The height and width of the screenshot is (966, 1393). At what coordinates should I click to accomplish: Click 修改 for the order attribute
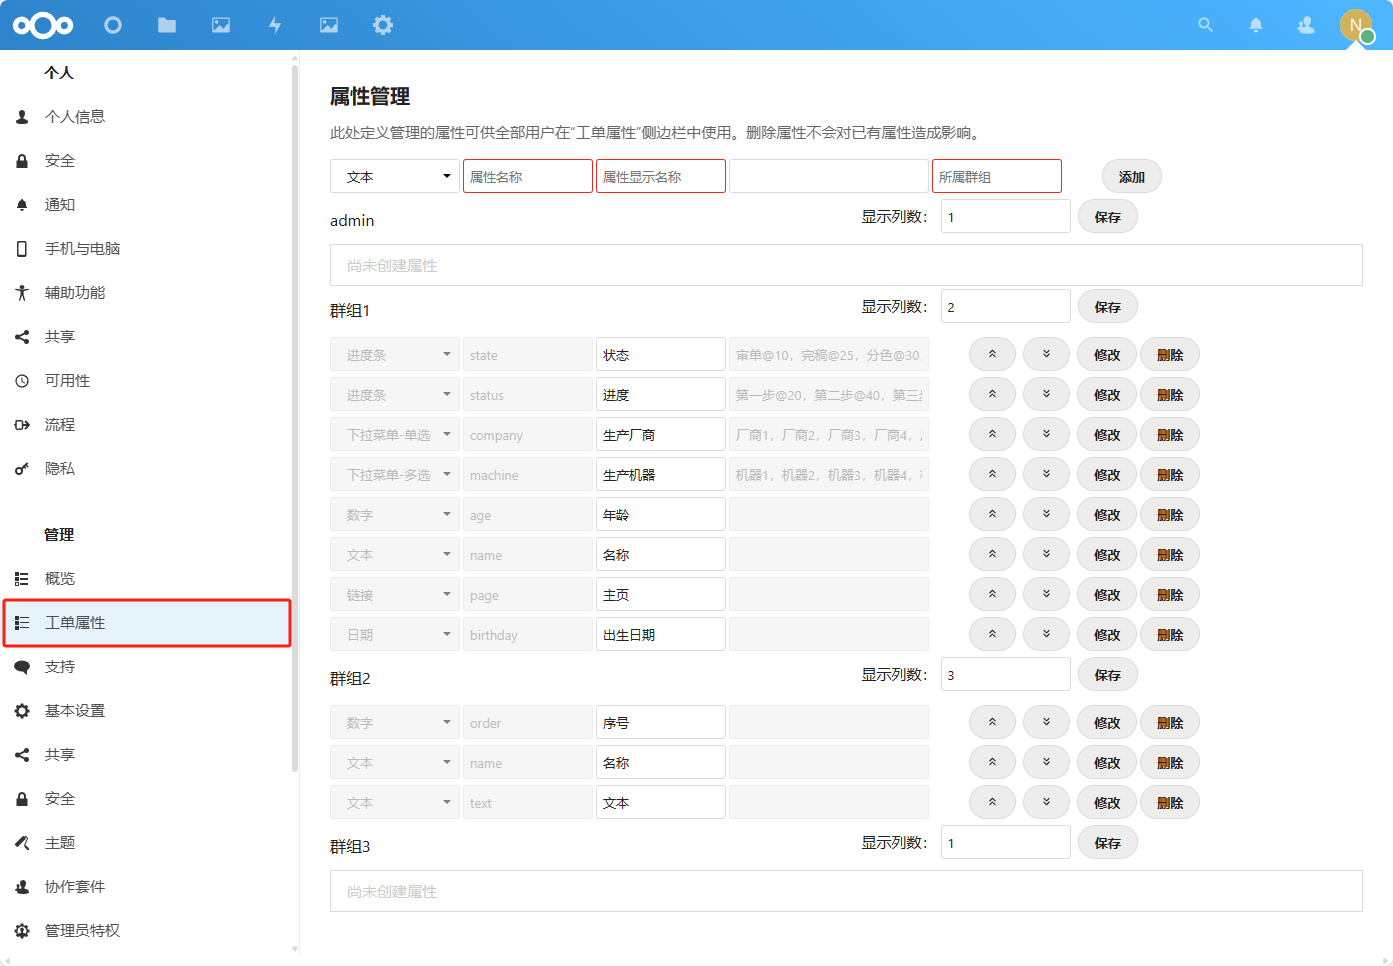tap(1106, 722)
